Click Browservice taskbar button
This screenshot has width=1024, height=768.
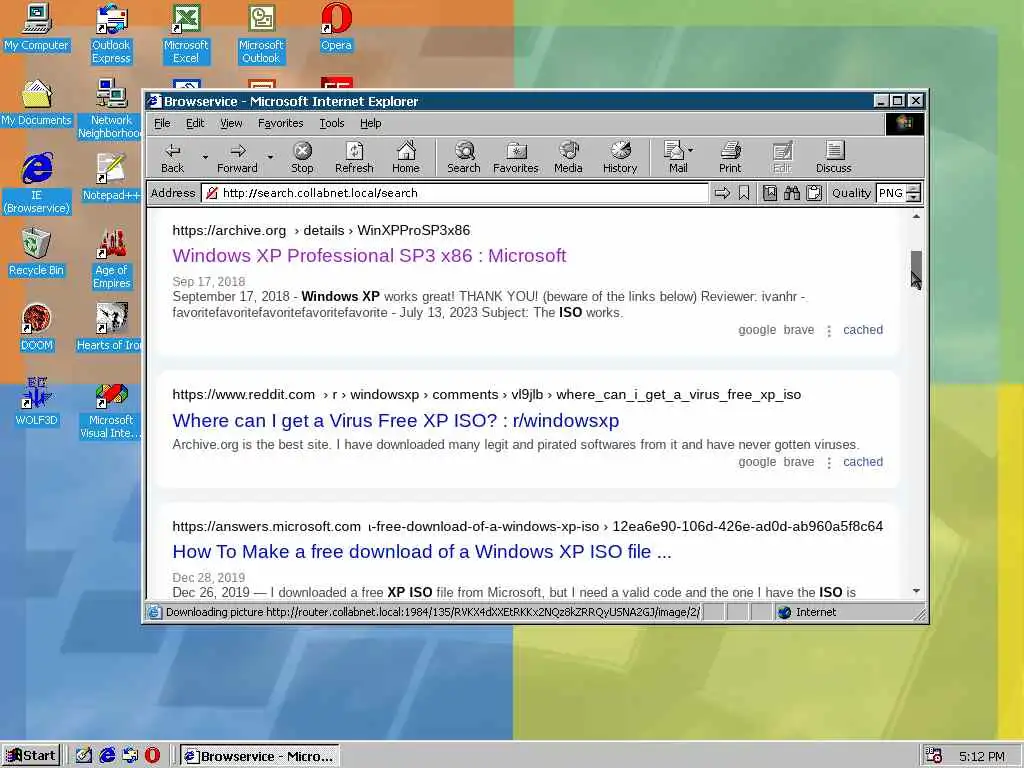pyautogui.click(x=260, y=756)
